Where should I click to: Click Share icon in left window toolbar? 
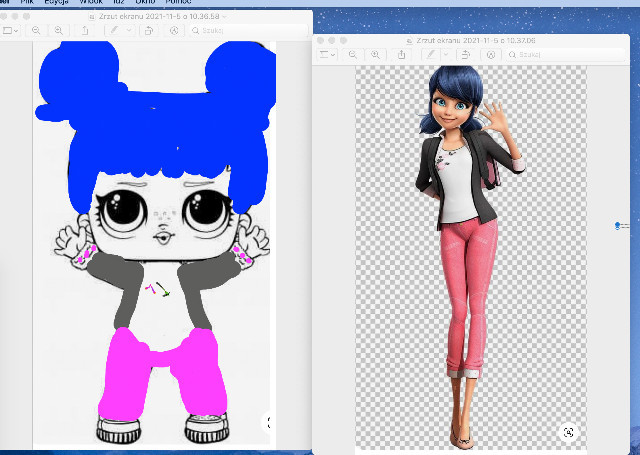point(85,31)
